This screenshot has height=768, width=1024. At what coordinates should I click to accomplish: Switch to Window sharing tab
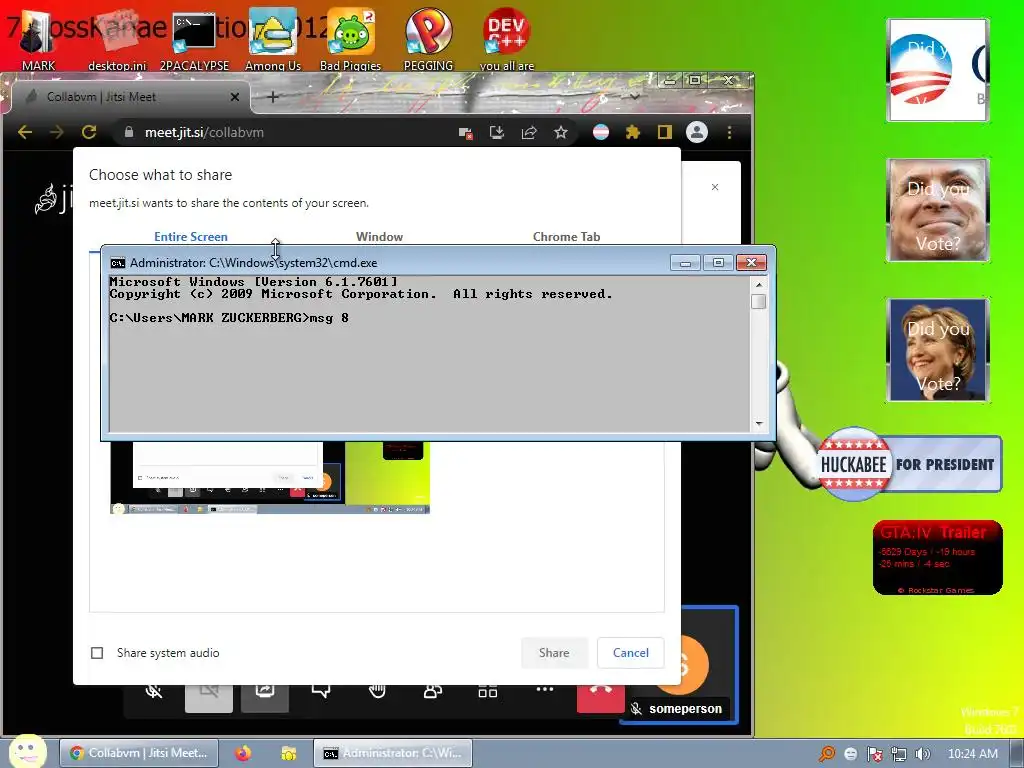click(379, 236)
